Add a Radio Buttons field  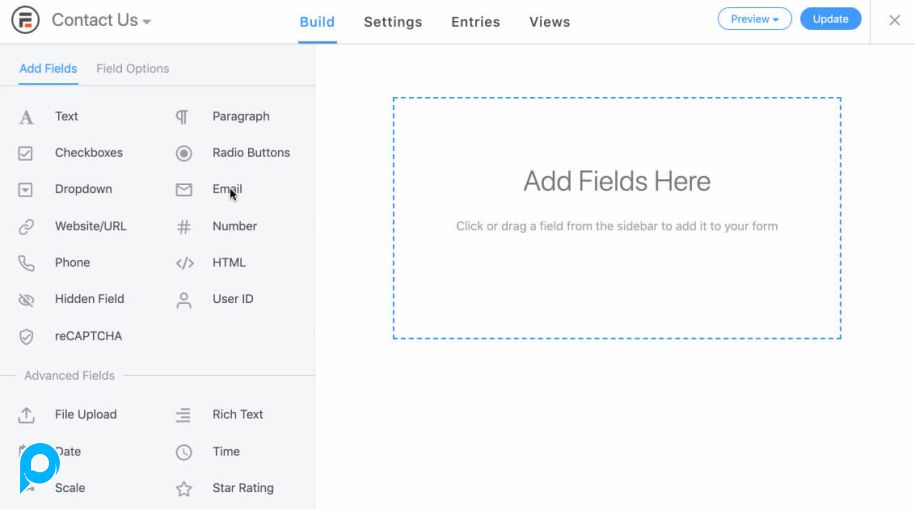[x=250, y=153]
